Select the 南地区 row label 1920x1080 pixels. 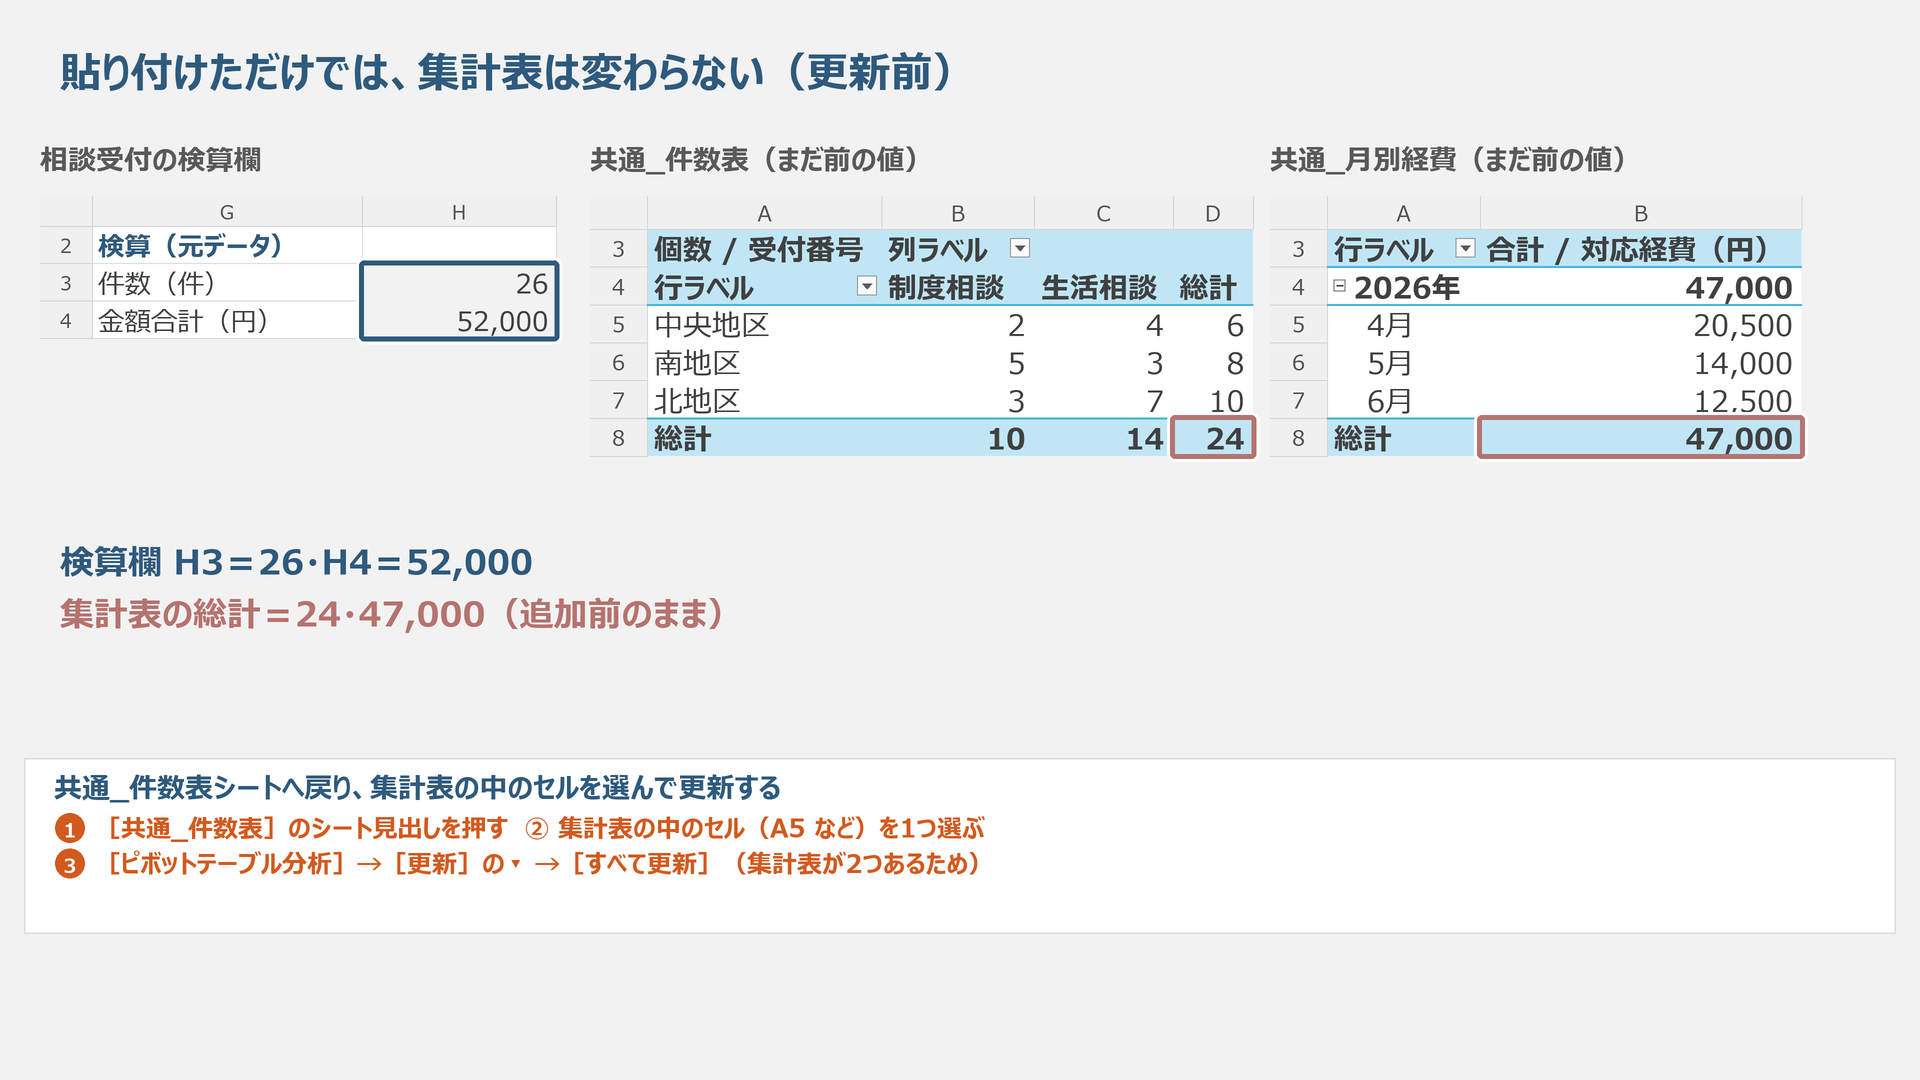[764, 363]
